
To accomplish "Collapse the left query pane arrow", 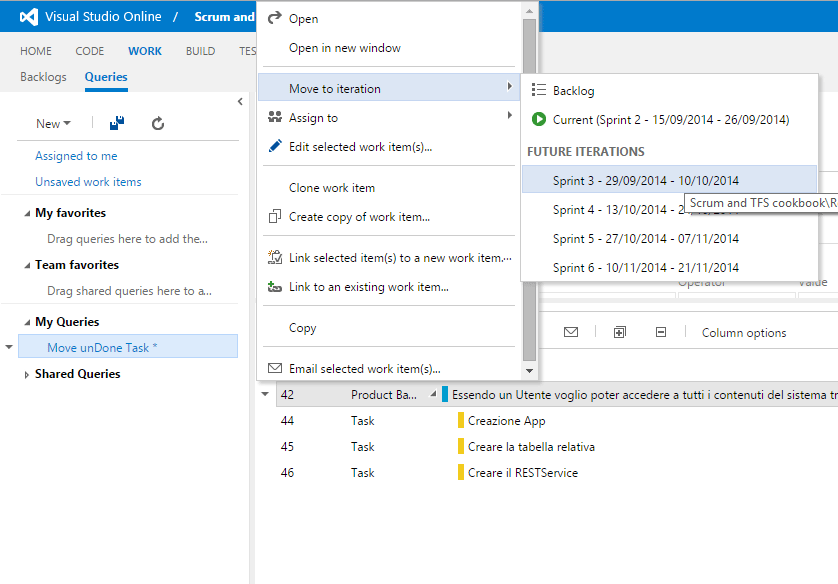I will [240, 102].
